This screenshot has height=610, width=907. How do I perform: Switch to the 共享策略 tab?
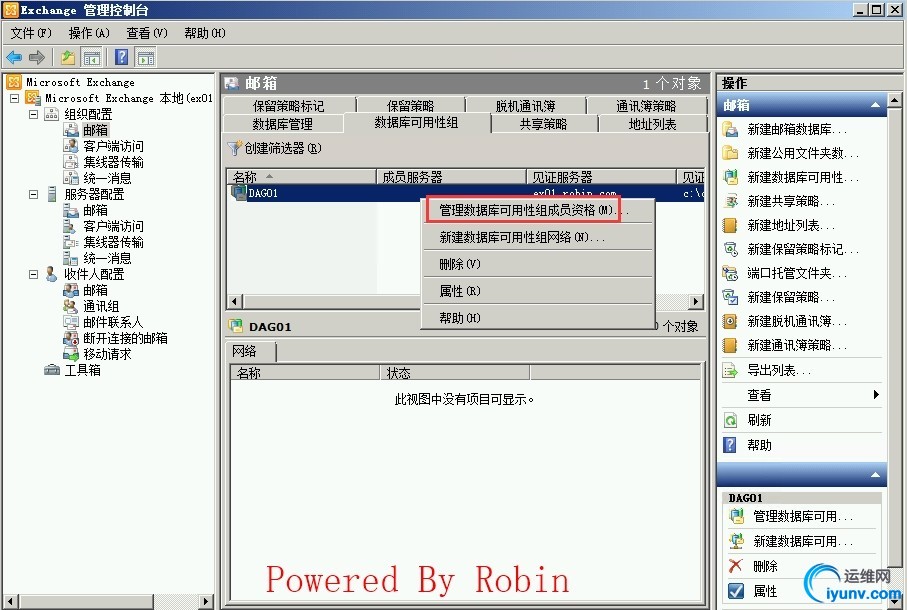pos(544,124)
